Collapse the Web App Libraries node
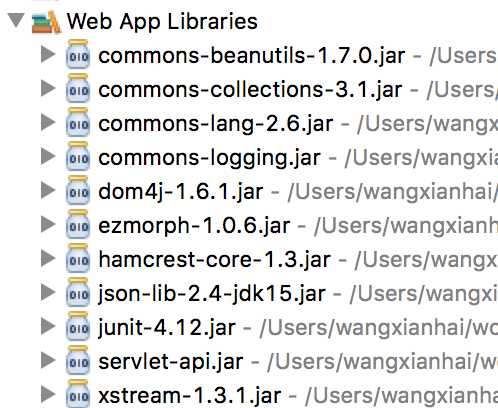This screenshot has height=408, width=498. point(16,20)
